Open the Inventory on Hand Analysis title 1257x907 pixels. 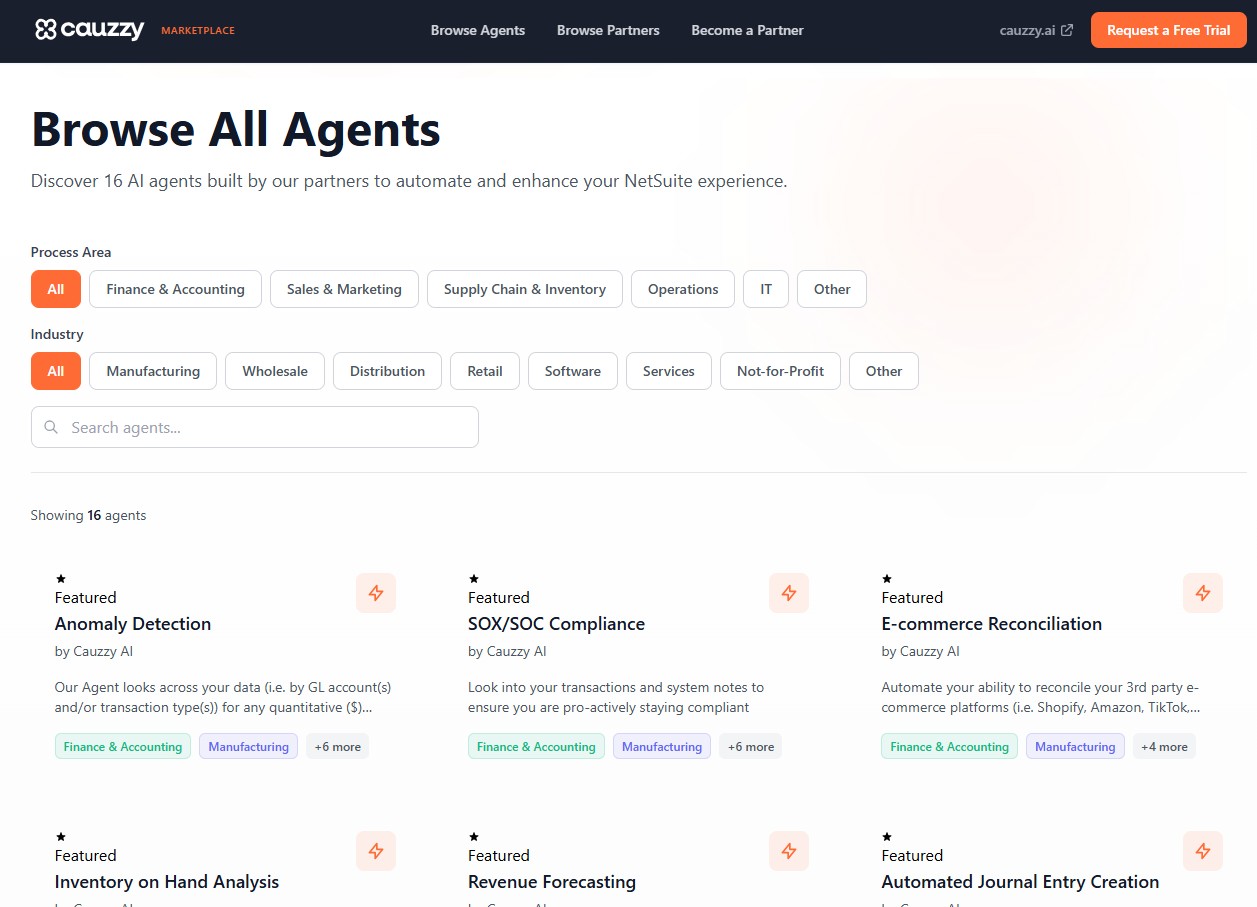pyautogui.click(x=167, y=882)
